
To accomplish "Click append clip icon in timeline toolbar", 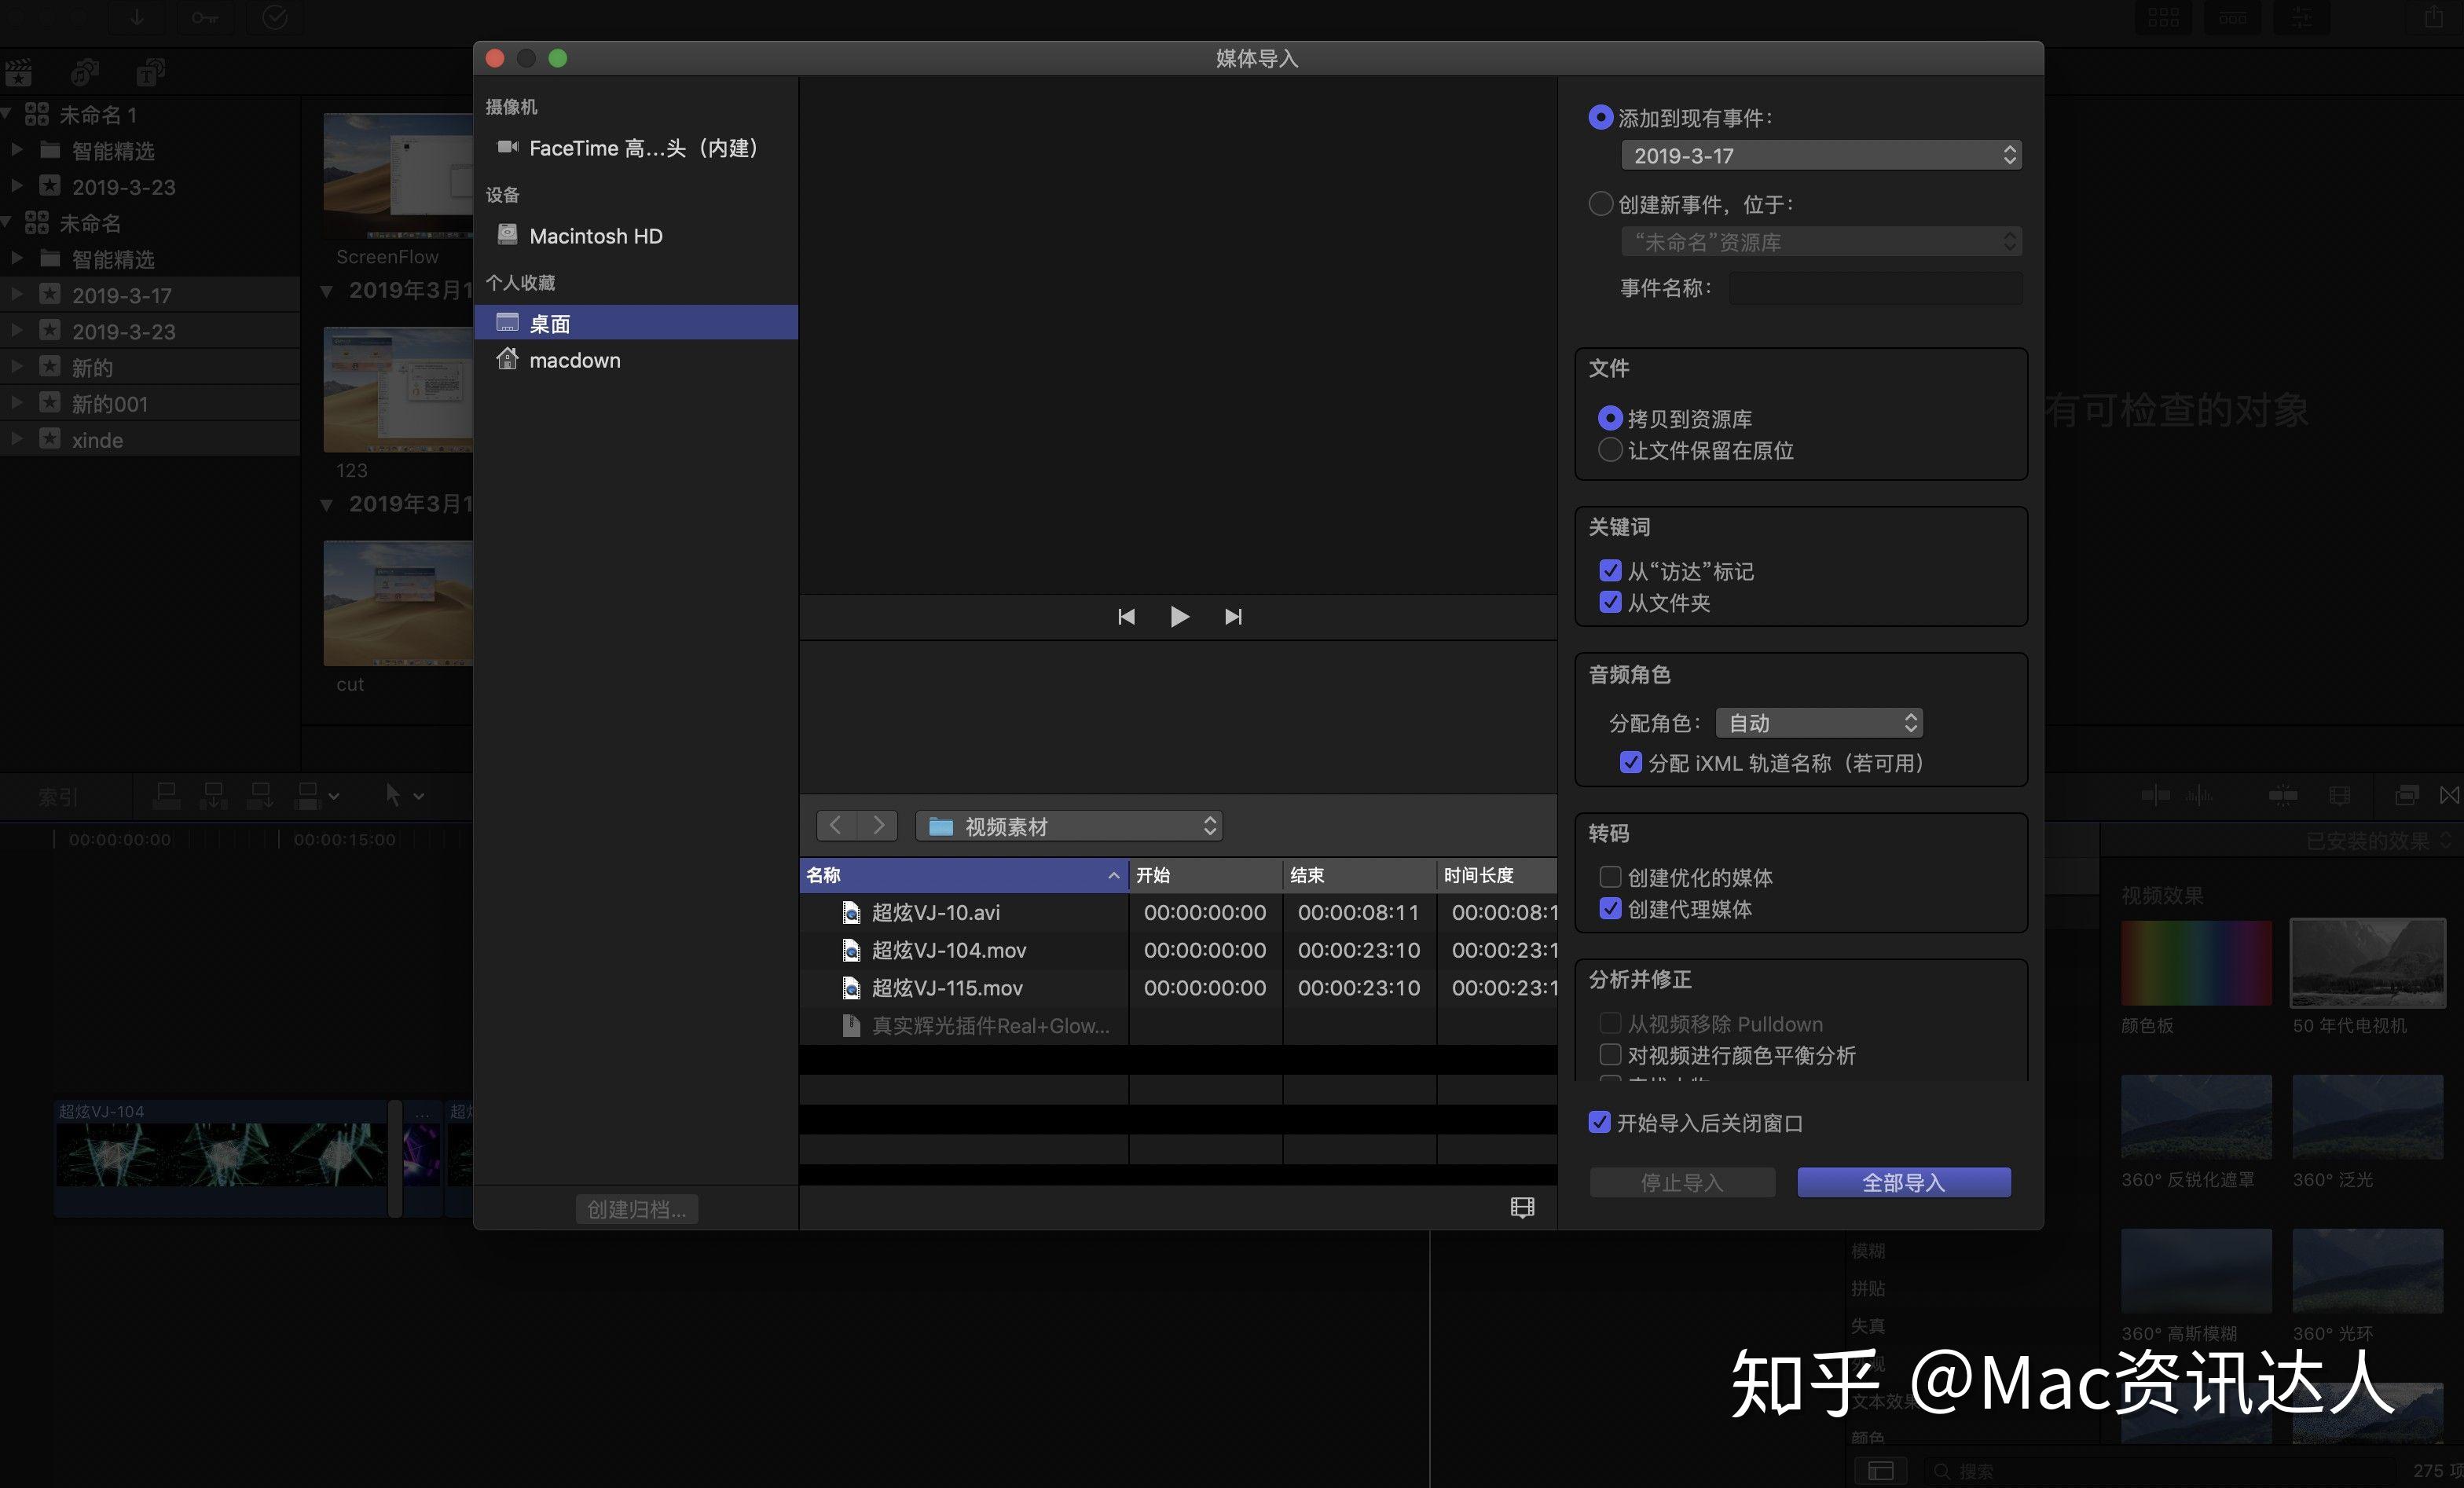I will (260, 796).
